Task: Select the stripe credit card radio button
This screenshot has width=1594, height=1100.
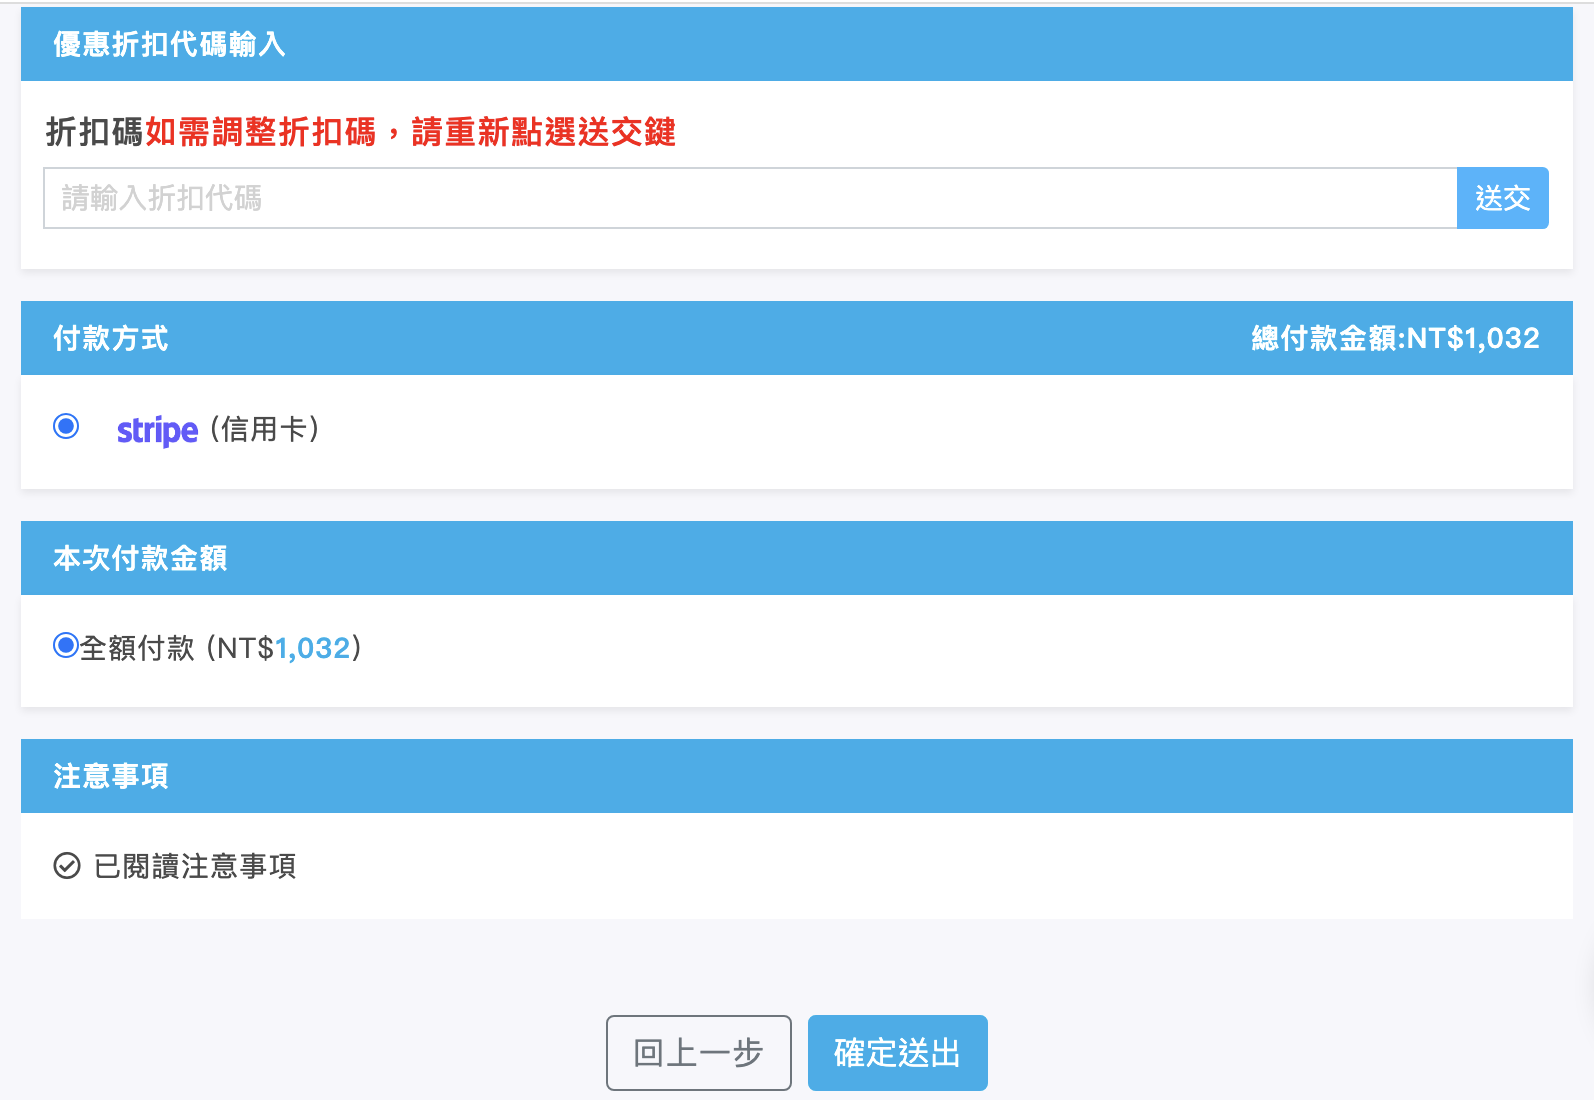Action: point(66,427)
